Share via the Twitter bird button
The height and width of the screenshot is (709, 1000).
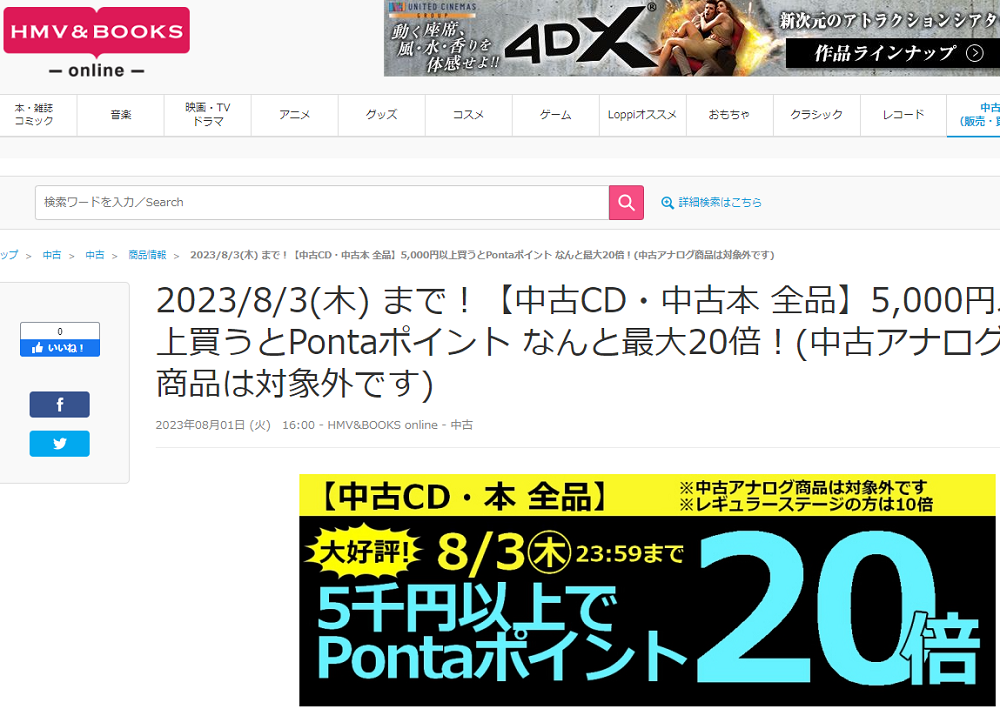pyautogui.click(x=59, y=444)
